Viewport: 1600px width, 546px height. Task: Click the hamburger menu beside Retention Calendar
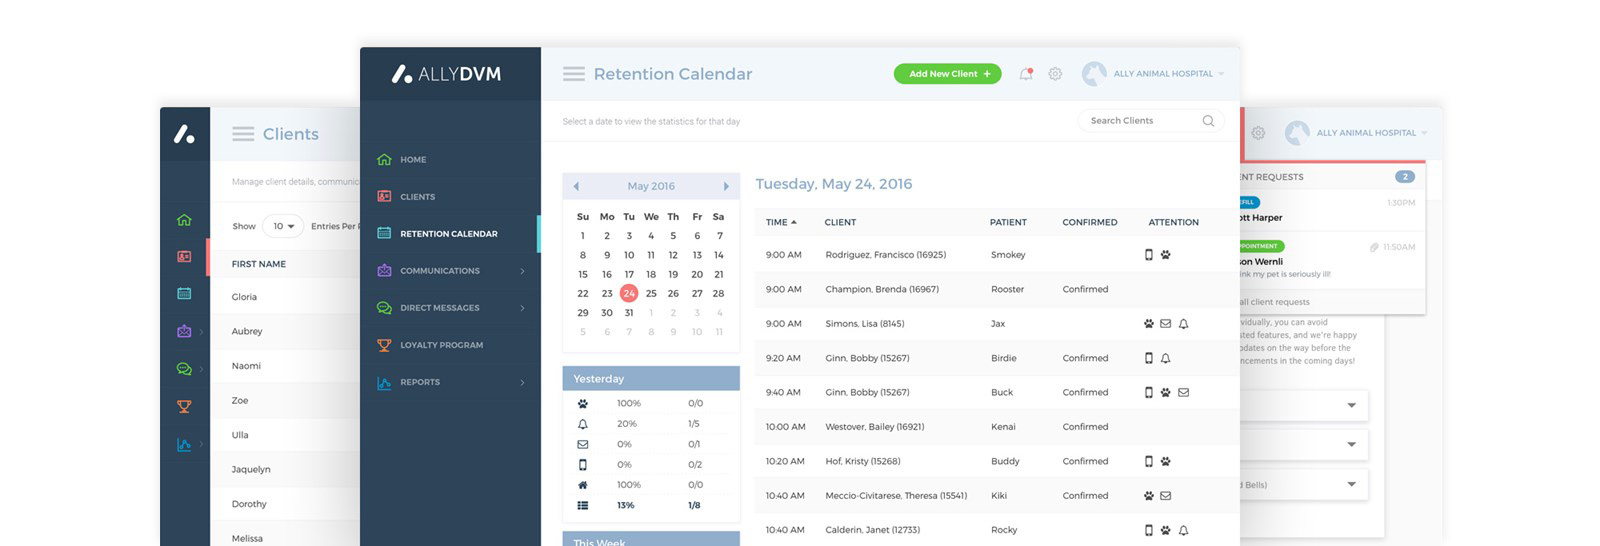pos(573,74)
